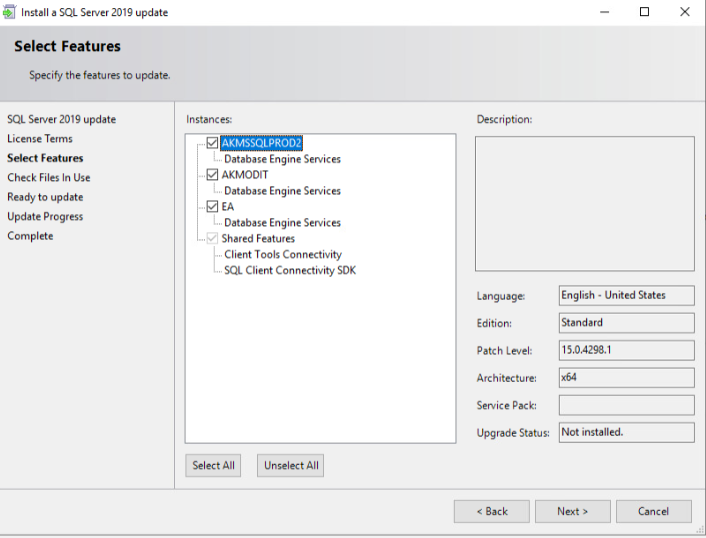The height and width of the screenshot is (538, 706).
Task: Go back with the < Back button
Action: [x=492, y=511]
